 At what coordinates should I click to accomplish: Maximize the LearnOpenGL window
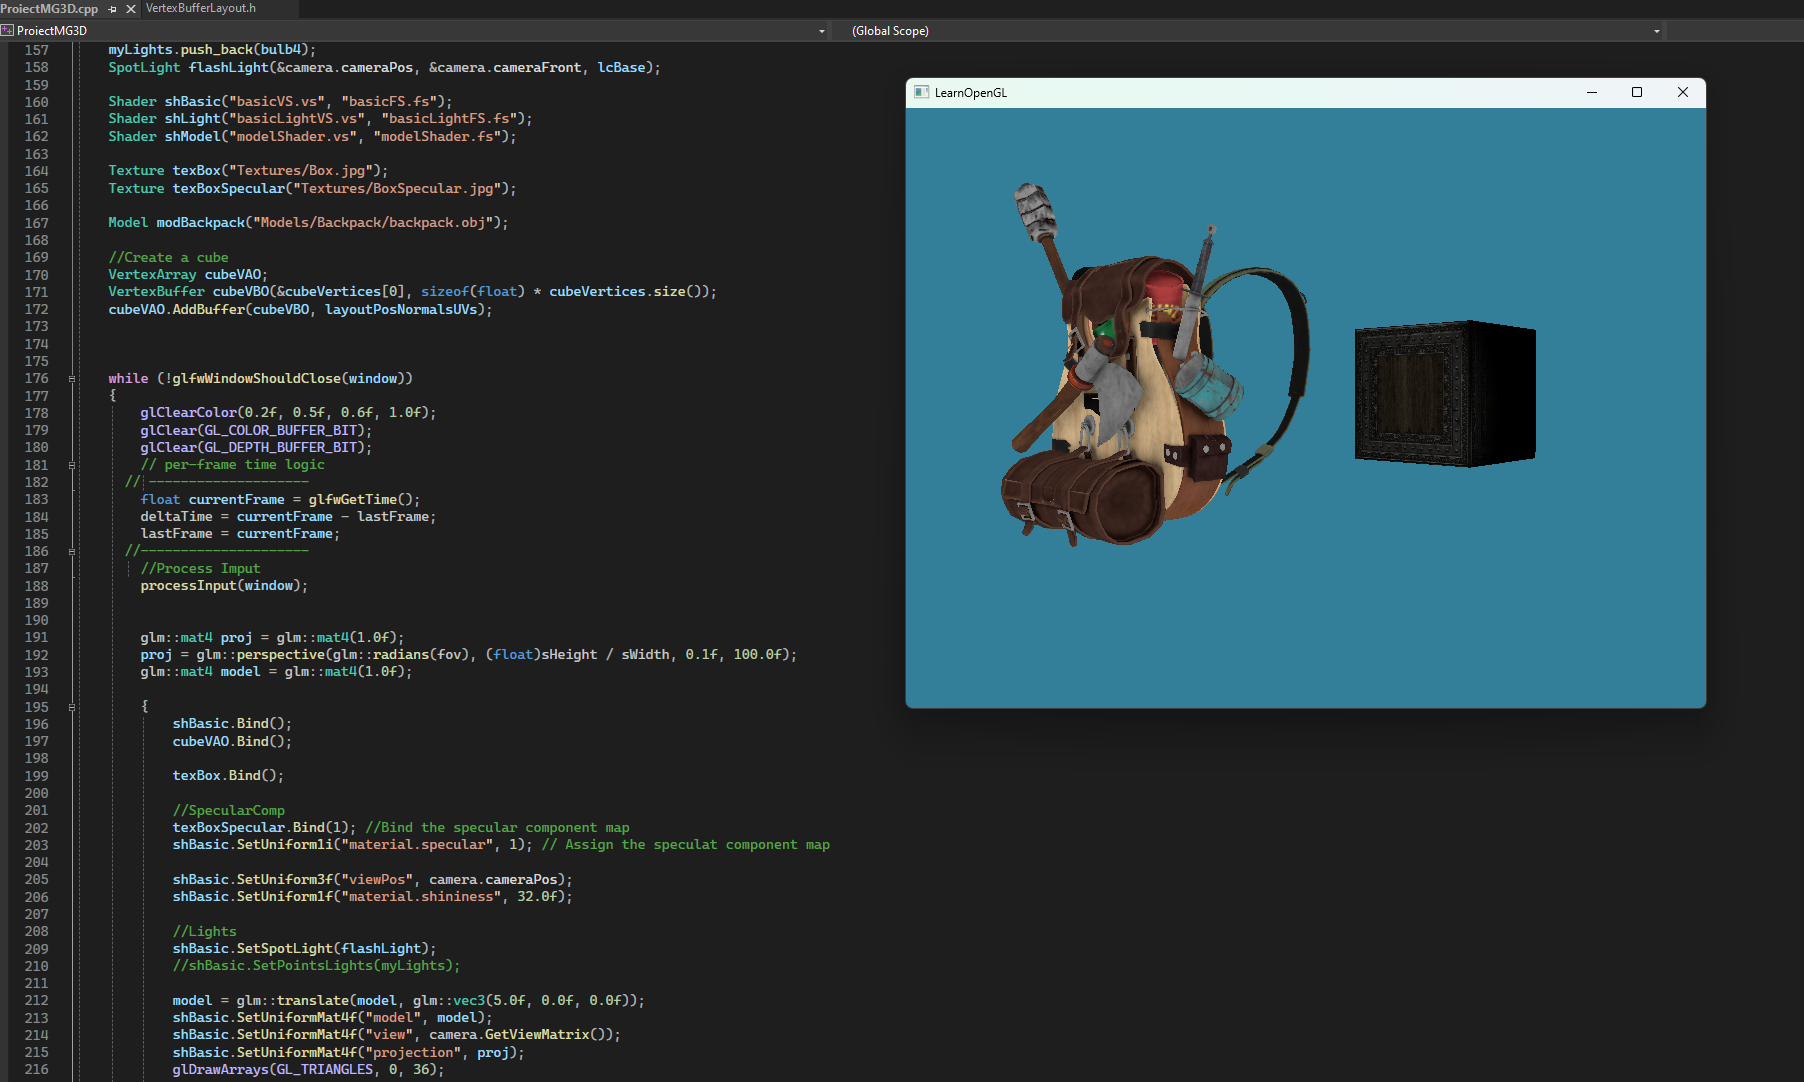click(x=1637, y=92)
